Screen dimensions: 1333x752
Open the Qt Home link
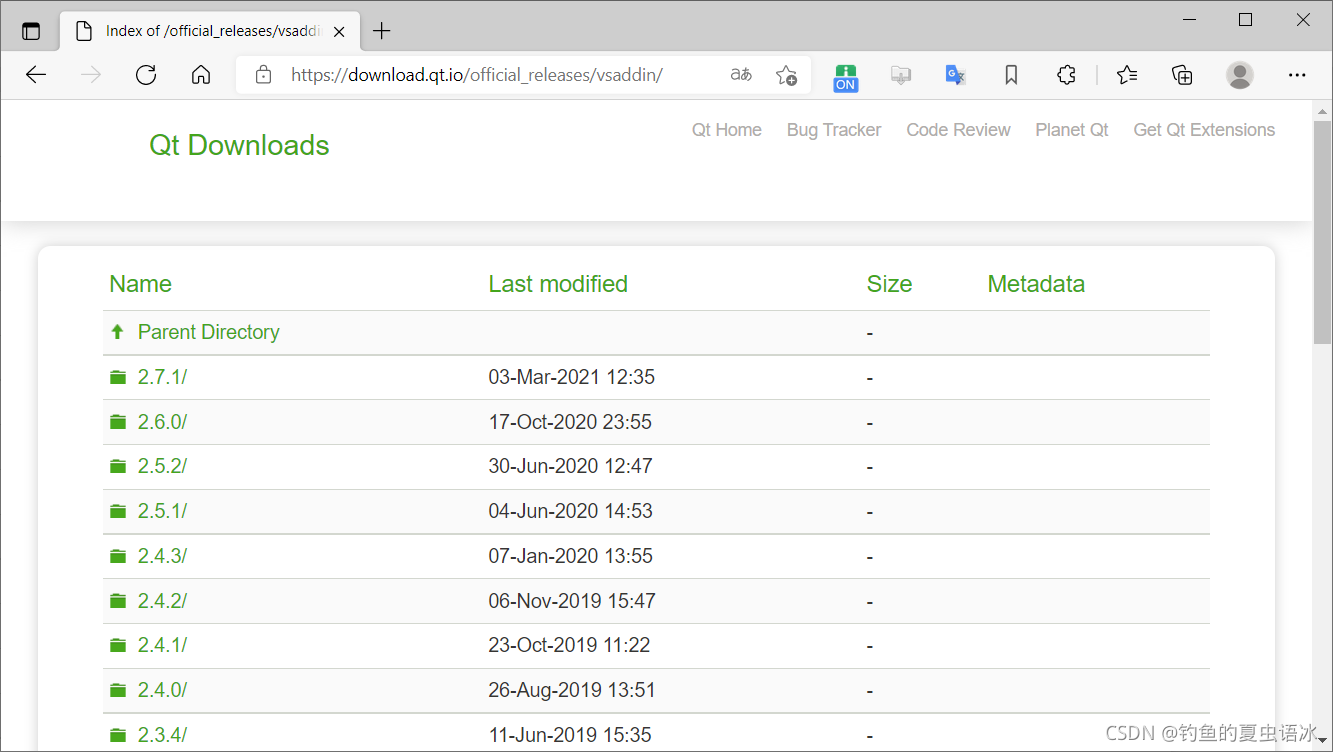(x=727, y=130)
